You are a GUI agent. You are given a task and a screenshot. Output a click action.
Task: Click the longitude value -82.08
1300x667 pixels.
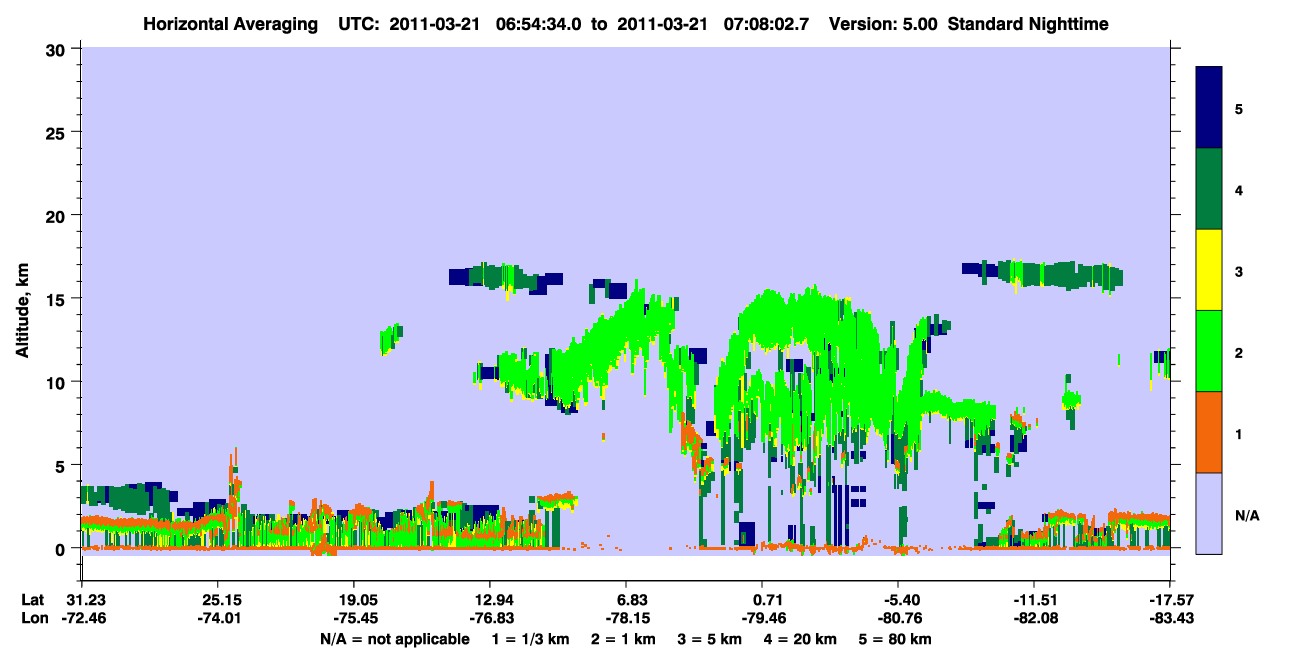(1034, 619)
